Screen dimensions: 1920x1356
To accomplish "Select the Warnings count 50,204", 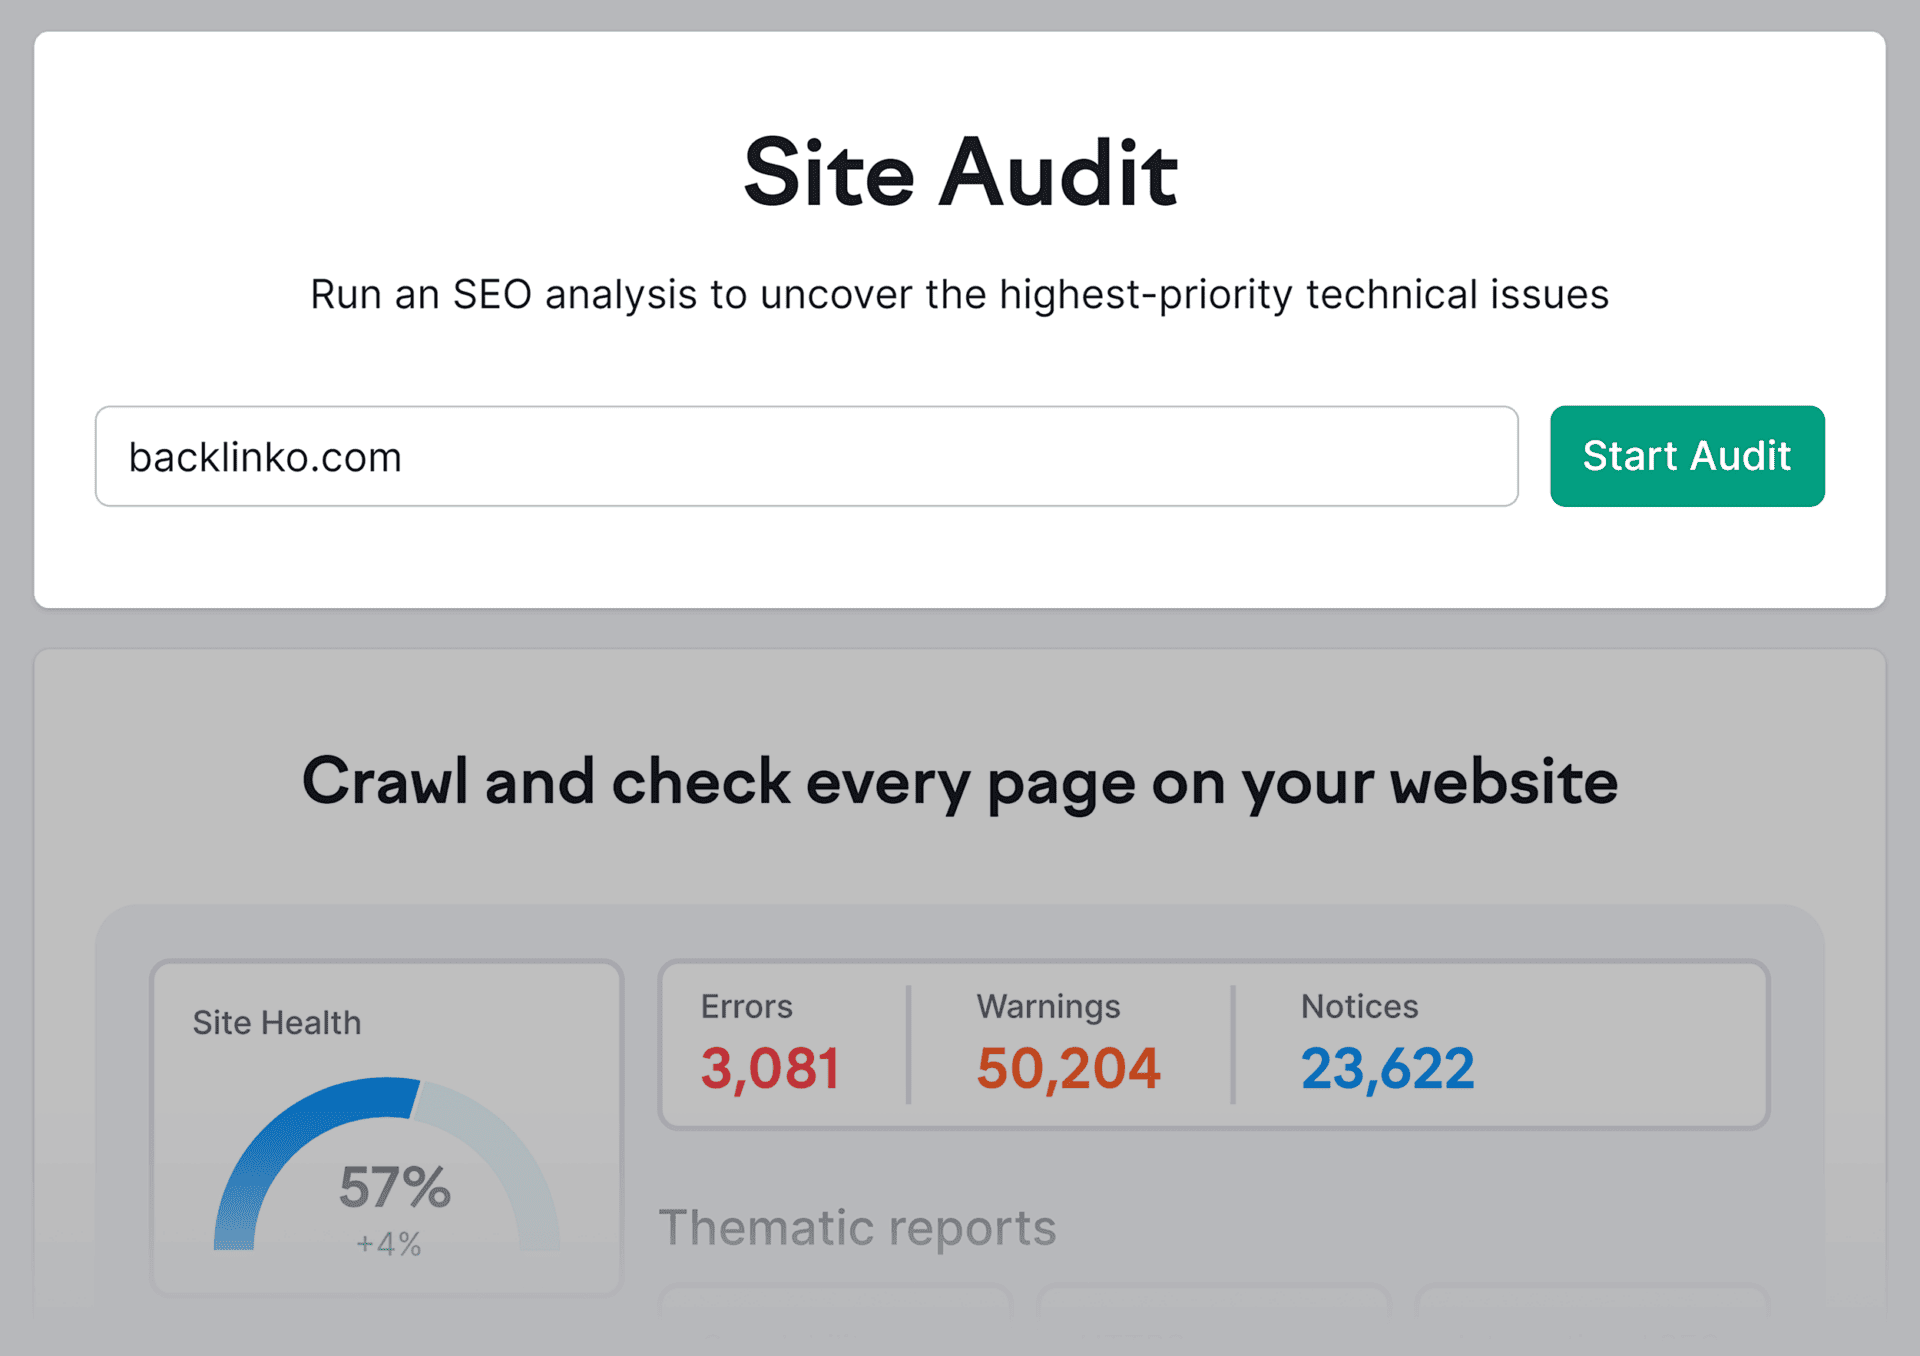I will pos(1067,1068).
